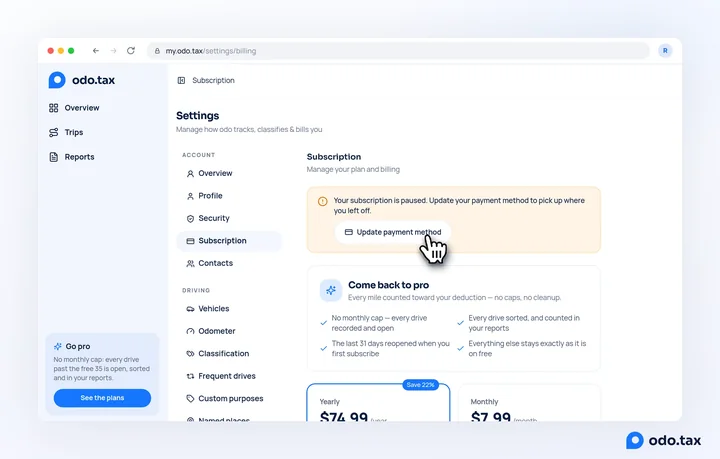Click the Contacts people icon
The height and width of the screenshot is (459, 720).
coord(190,263)
